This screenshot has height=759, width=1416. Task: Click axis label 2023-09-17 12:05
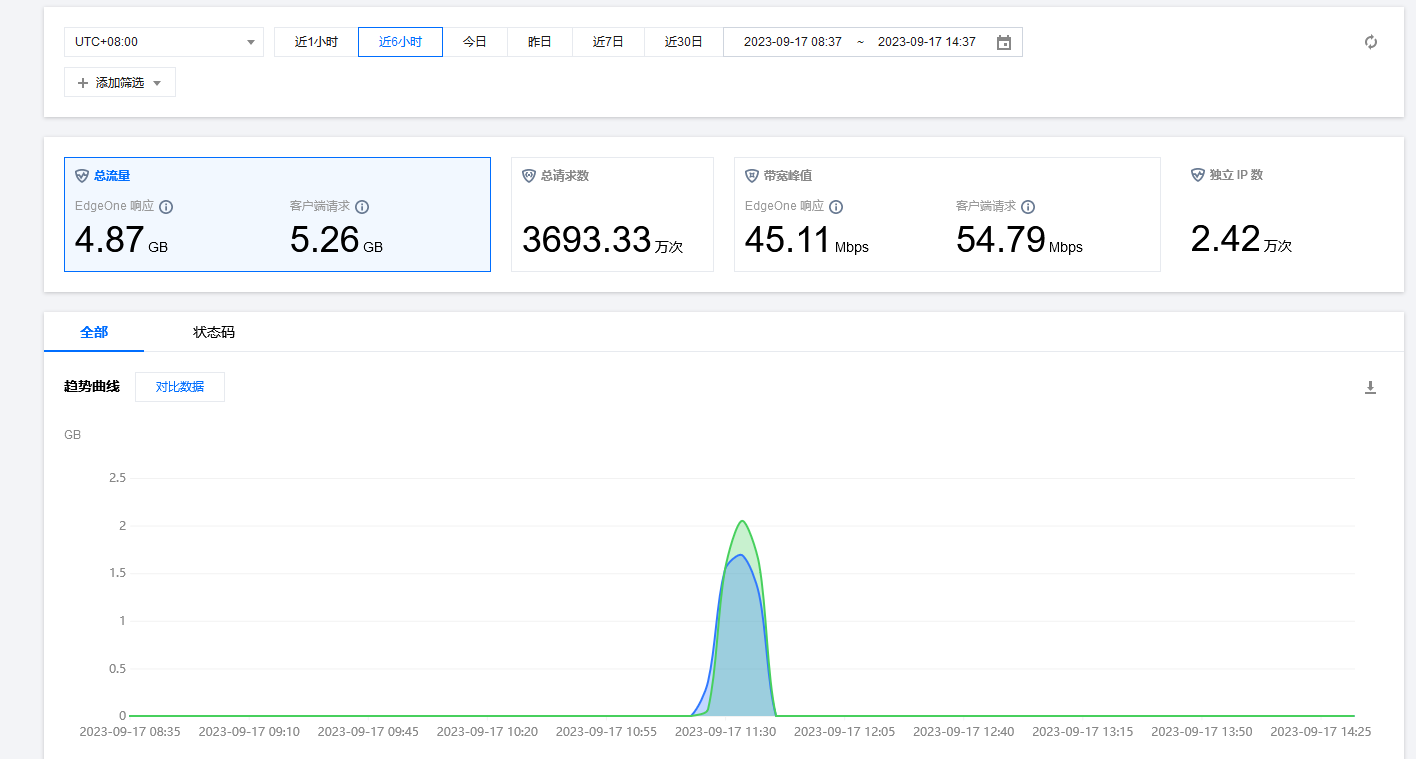coord(844,732)
